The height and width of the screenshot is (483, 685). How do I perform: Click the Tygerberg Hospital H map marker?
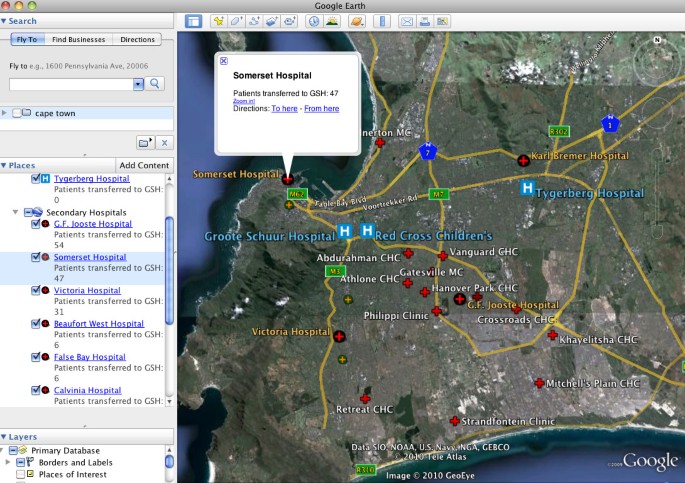coord(527,188)
